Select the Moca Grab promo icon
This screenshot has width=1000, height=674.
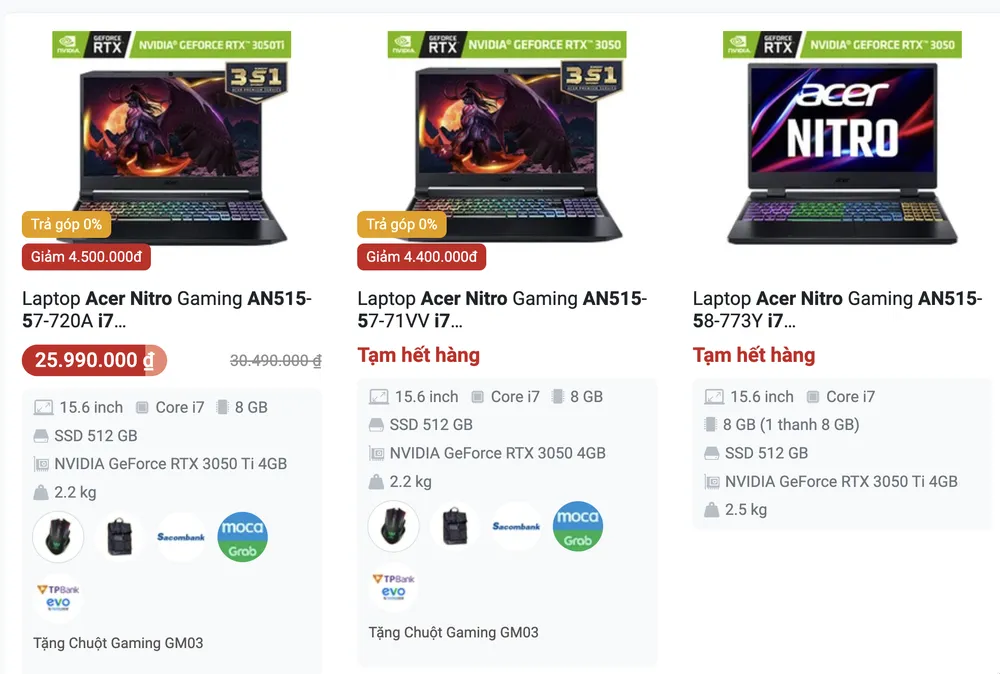(x=242, y=537)
